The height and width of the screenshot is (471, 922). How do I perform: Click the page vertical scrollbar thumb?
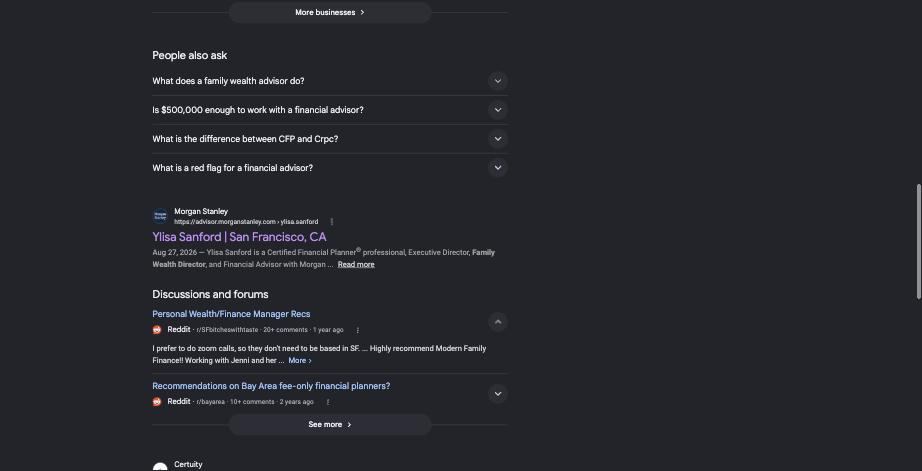click(x=918, y=242)
